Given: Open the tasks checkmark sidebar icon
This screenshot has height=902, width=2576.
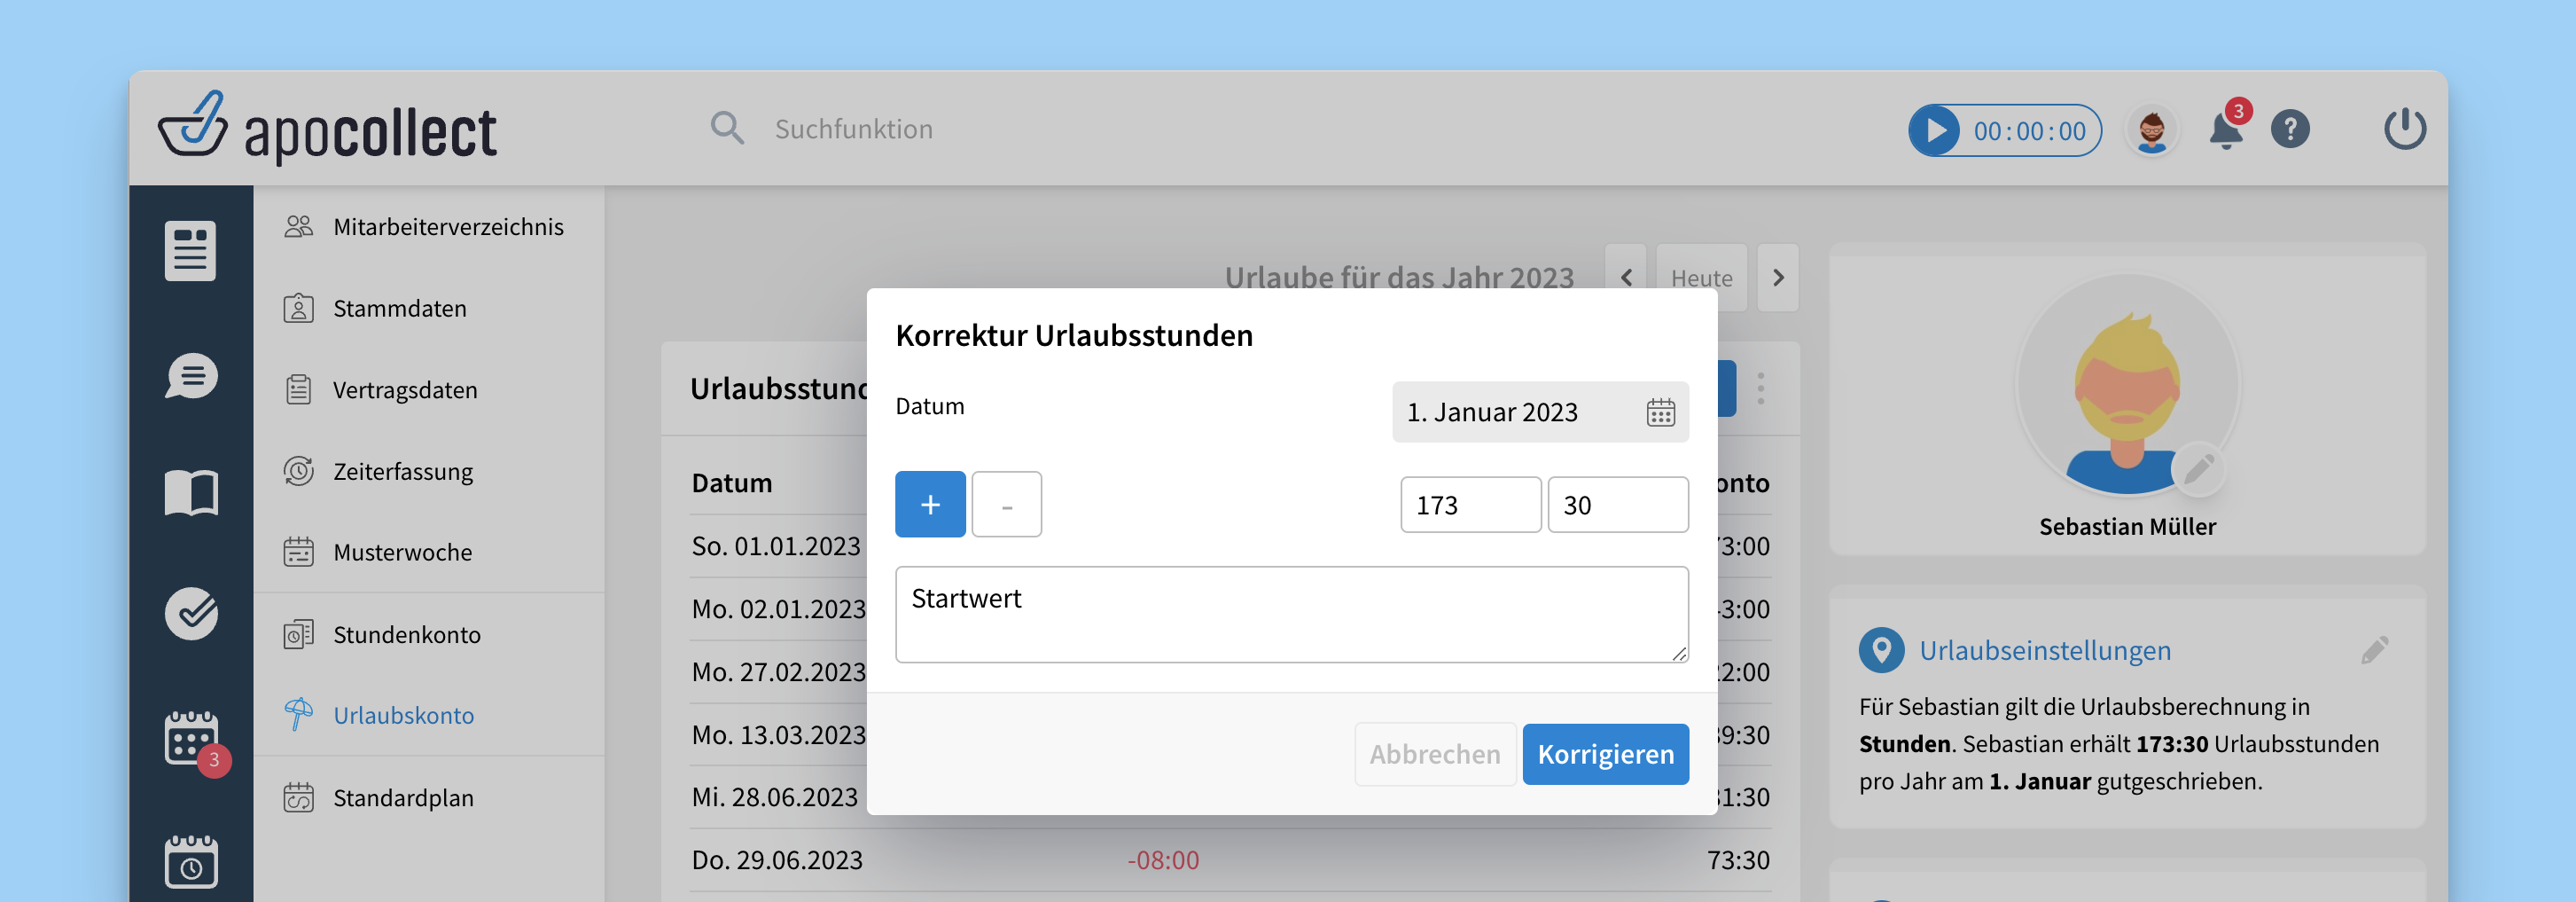Looking at the screenshot, I should pyautogui.click(x=191, y=612).
